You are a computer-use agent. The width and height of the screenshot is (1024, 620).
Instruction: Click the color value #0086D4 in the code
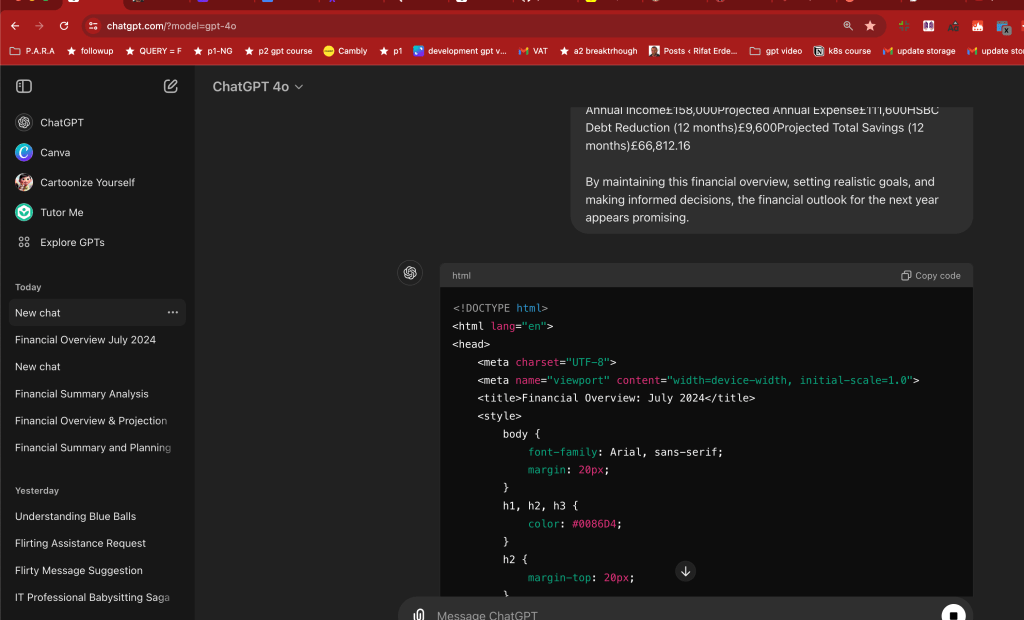[x=594, y=524]
